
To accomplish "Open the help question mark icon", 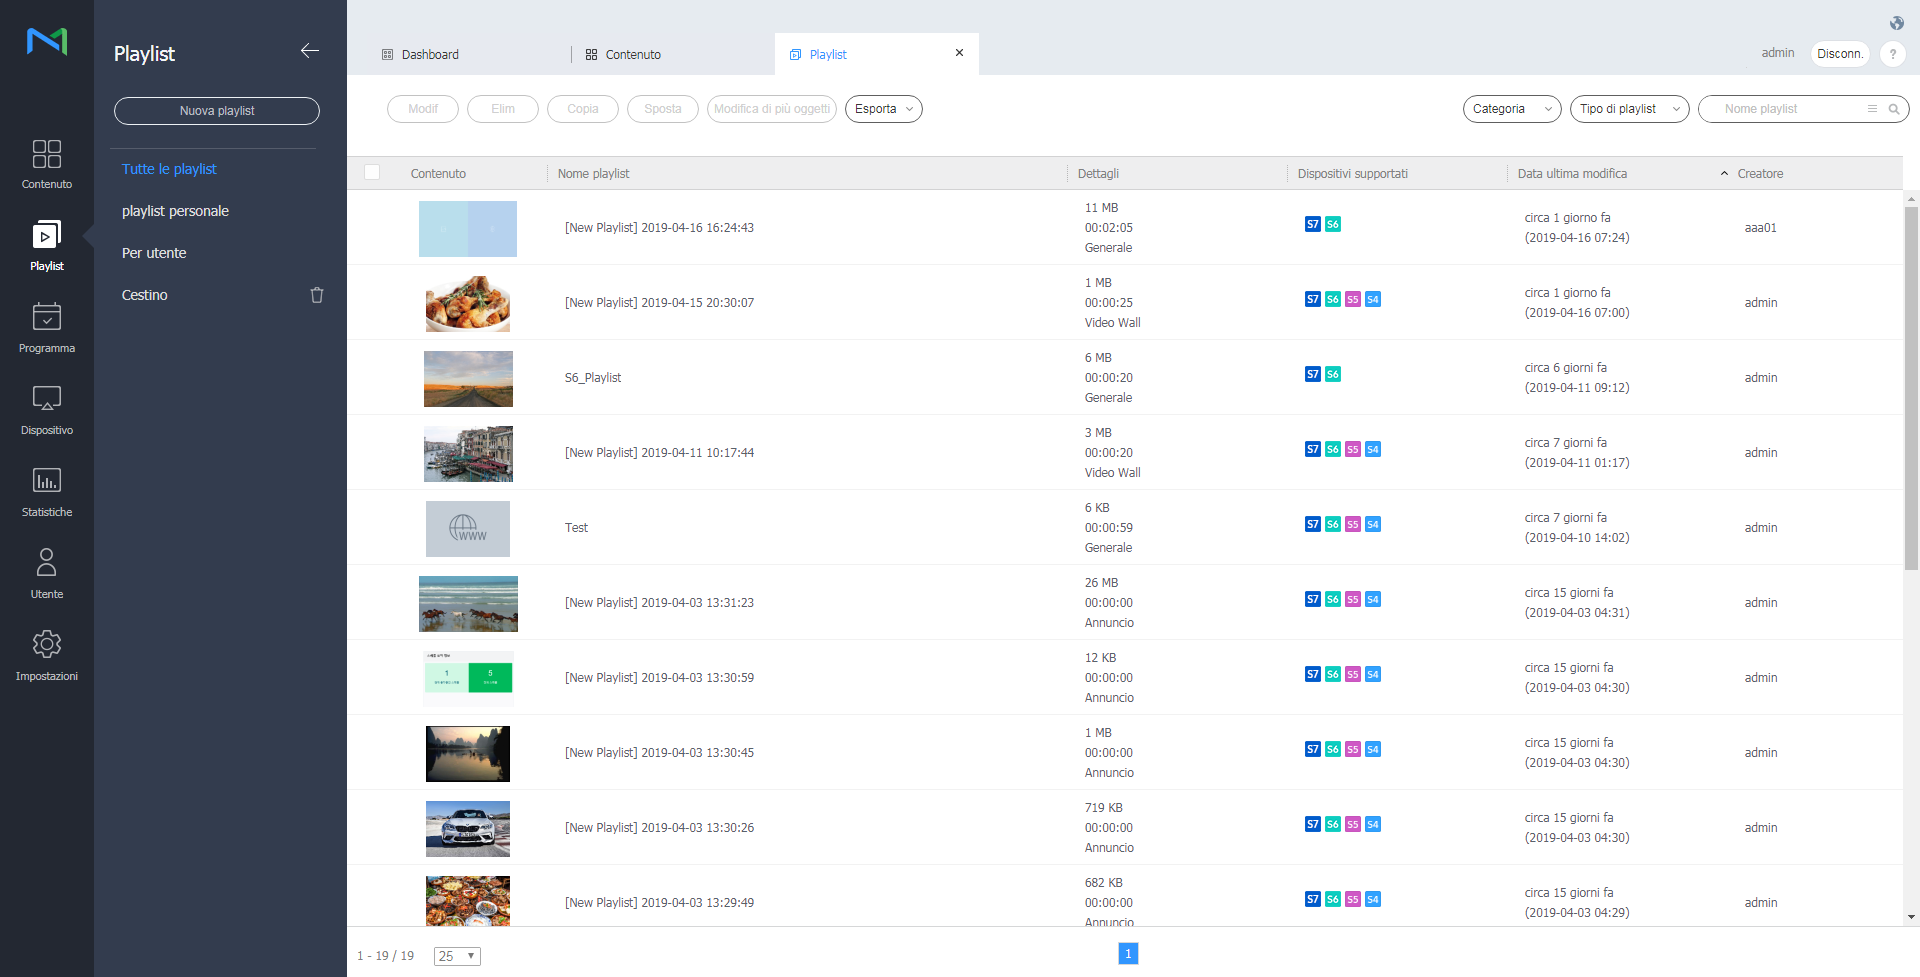I will pos(1892,54).
